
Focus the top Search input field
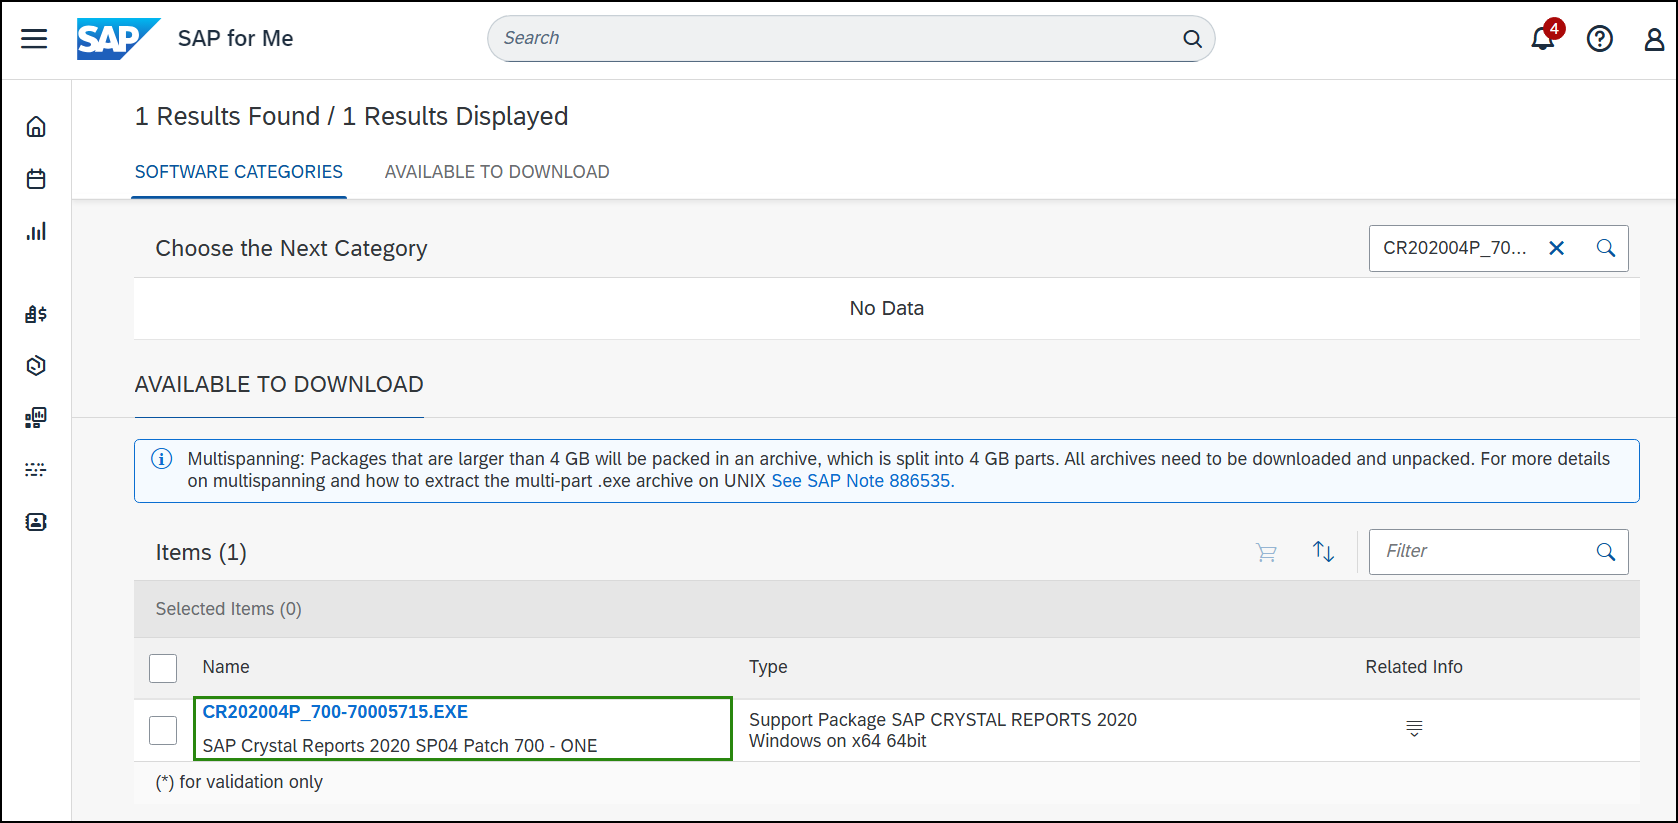[851, 39]
